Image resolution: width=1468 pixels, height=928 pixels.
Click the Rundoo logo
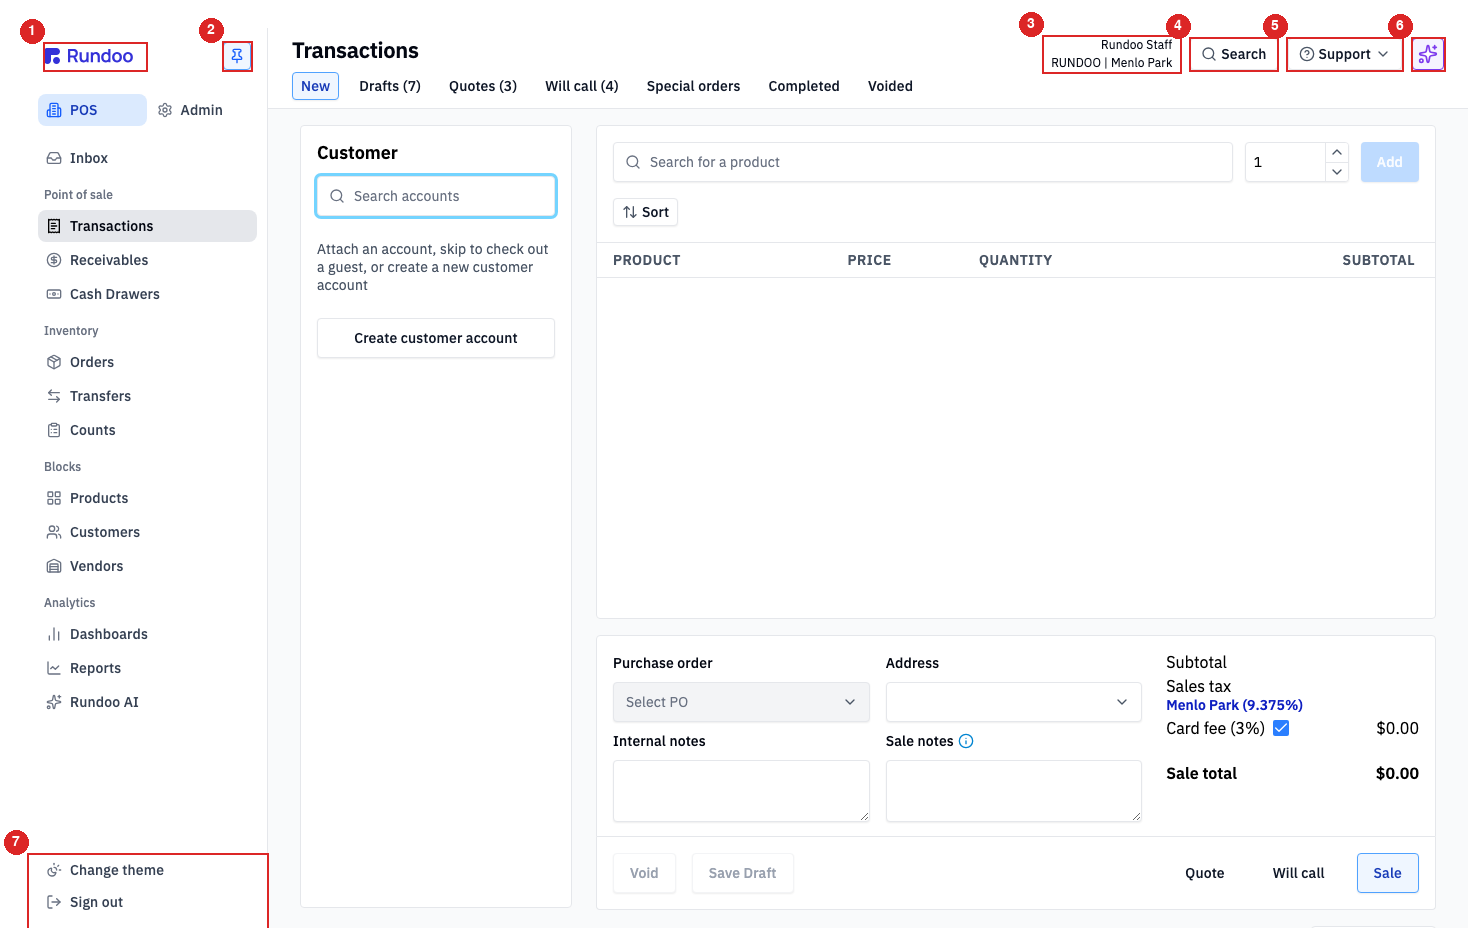(x=95, y=56)
